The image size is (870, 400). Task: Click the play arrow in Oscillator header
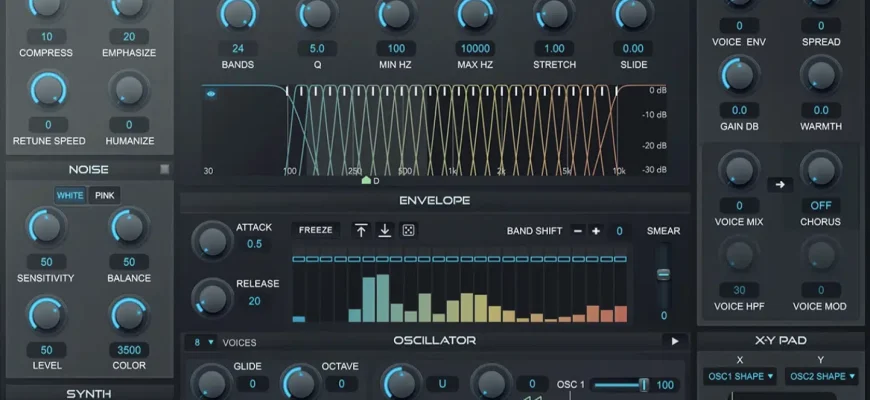click(x=675, y=341)
